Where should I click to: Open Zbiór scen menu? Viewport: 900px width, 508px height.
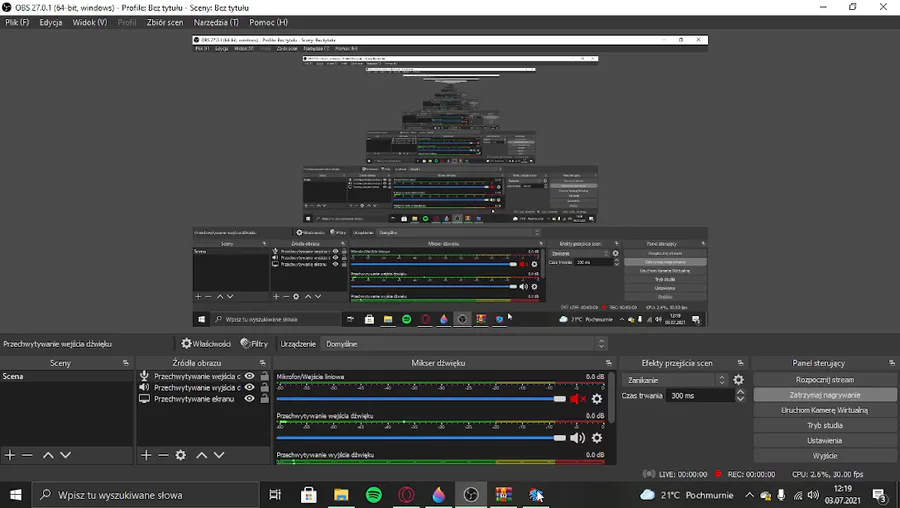click(x=165, y=22)
